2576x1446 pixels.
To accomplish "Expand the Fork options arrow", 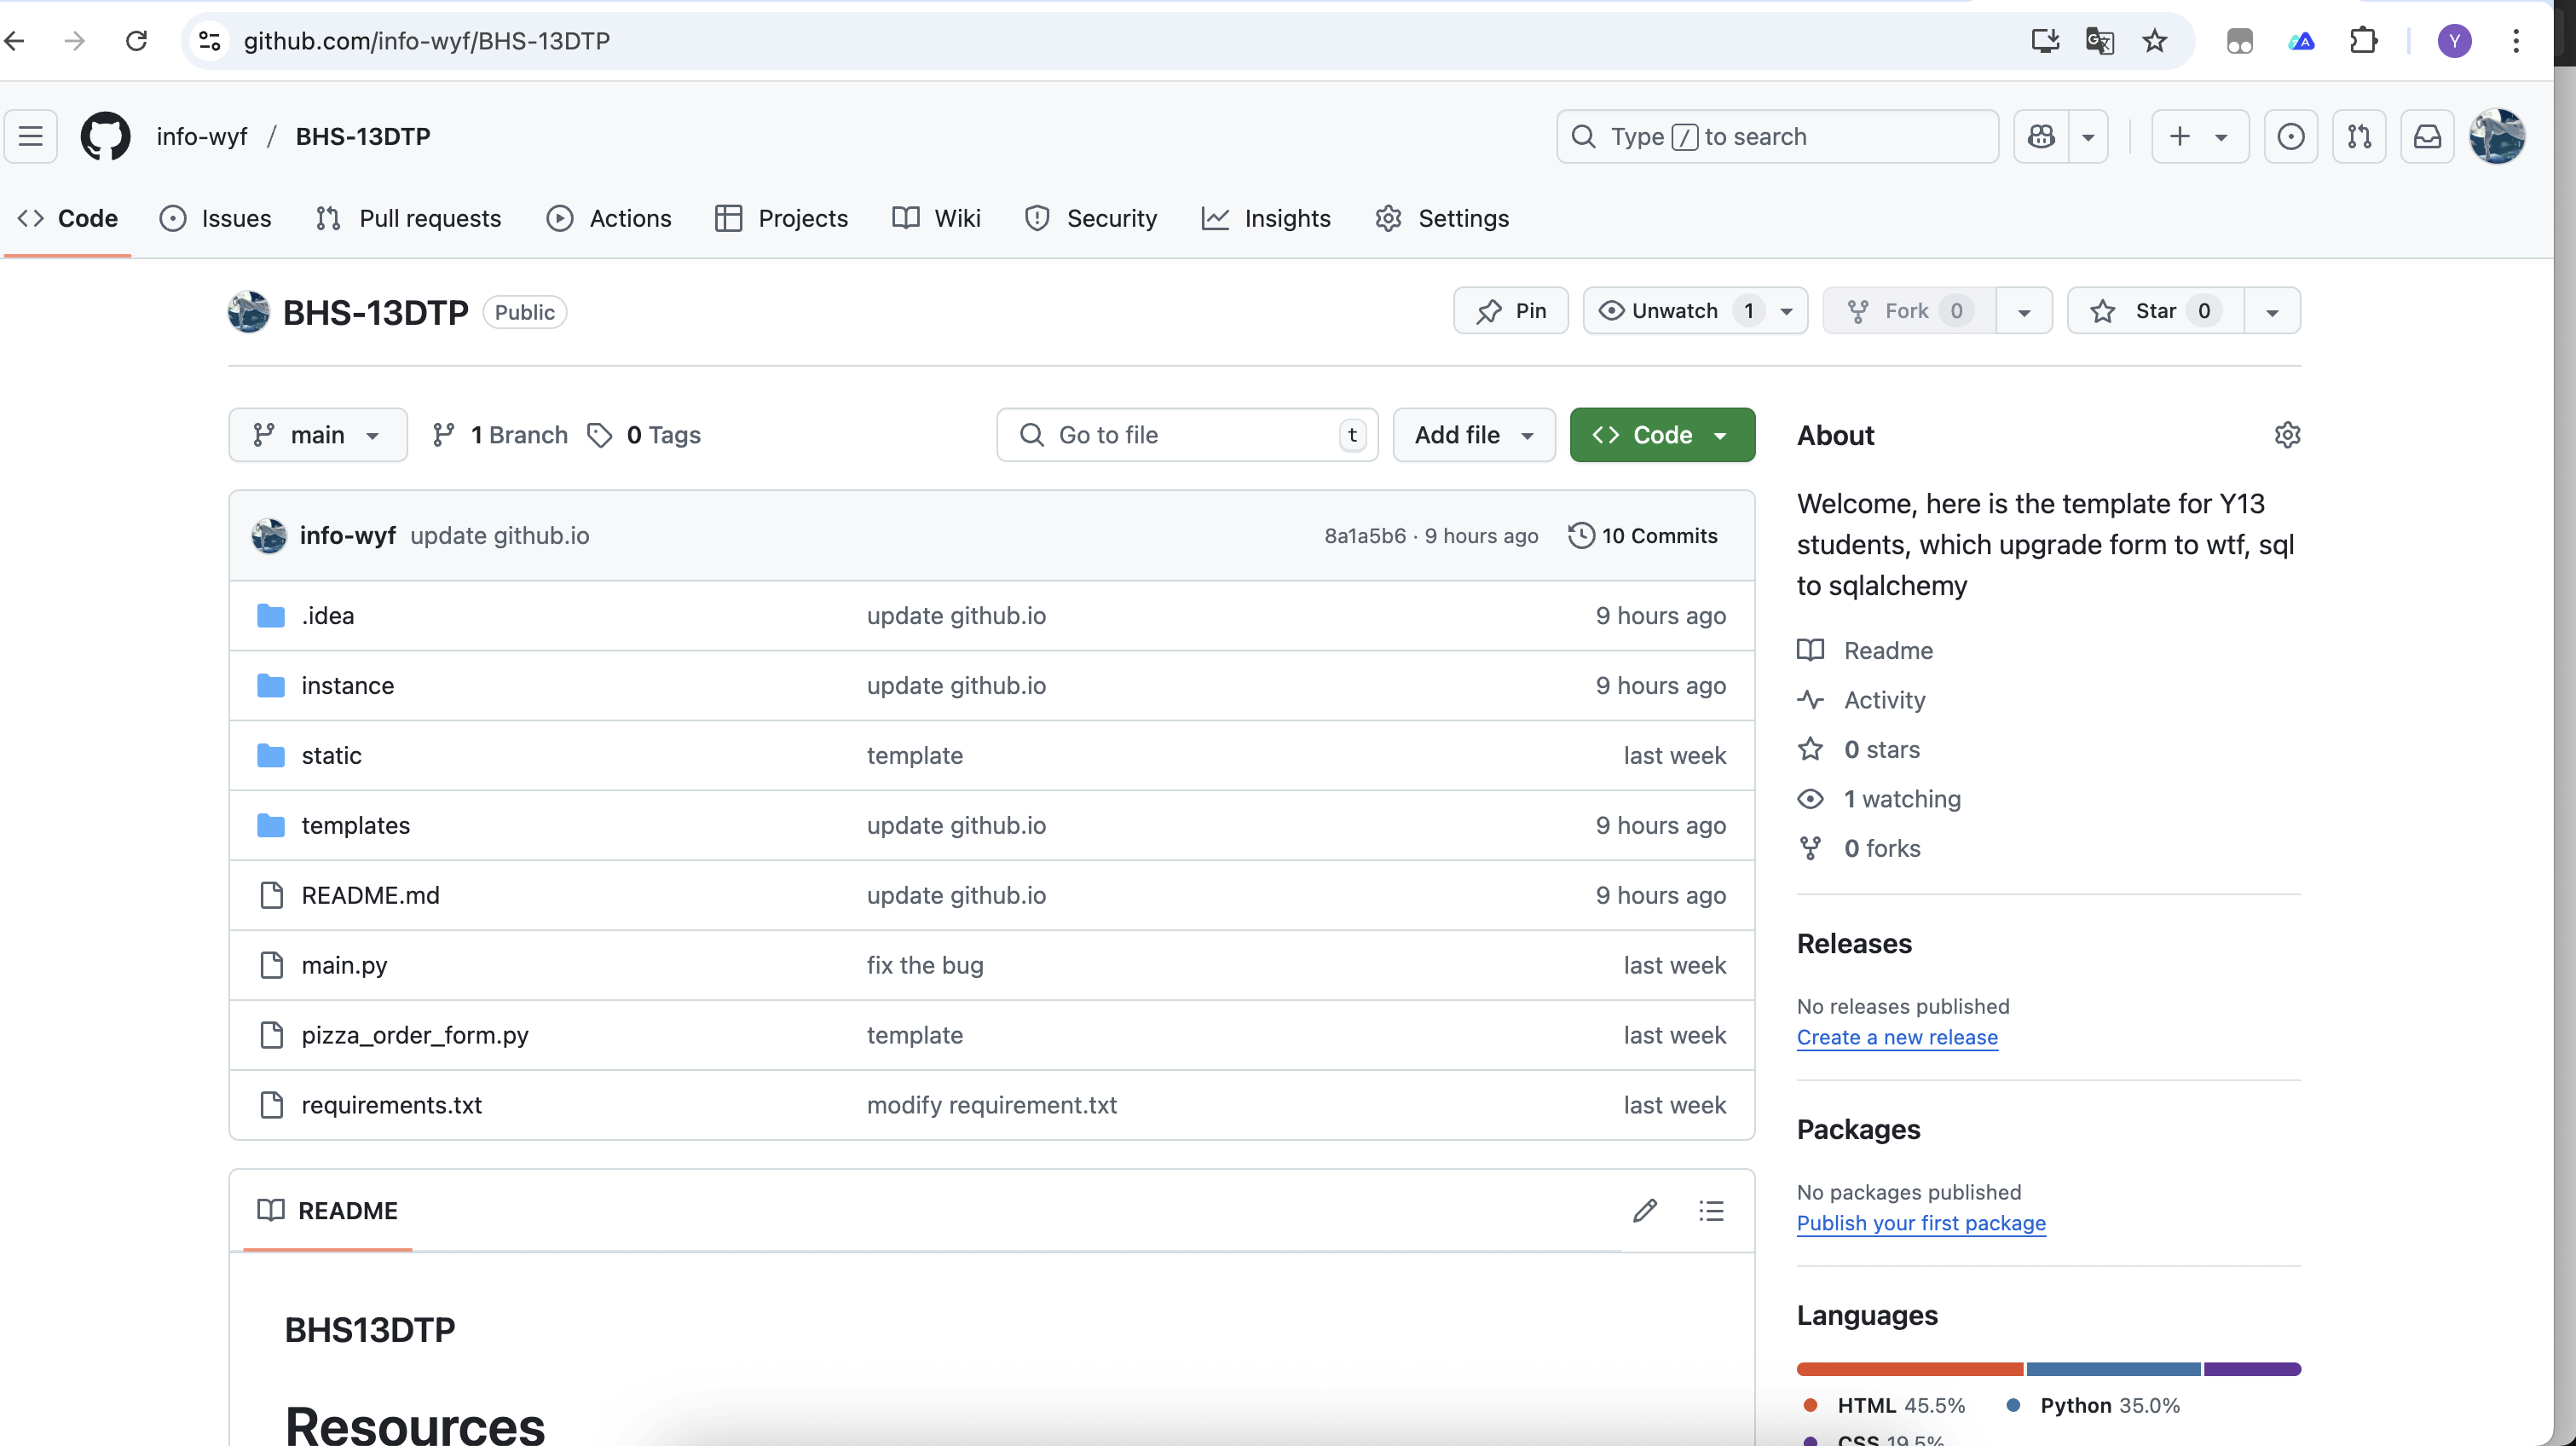I will pyautogui.click(x=2024, y=311).
